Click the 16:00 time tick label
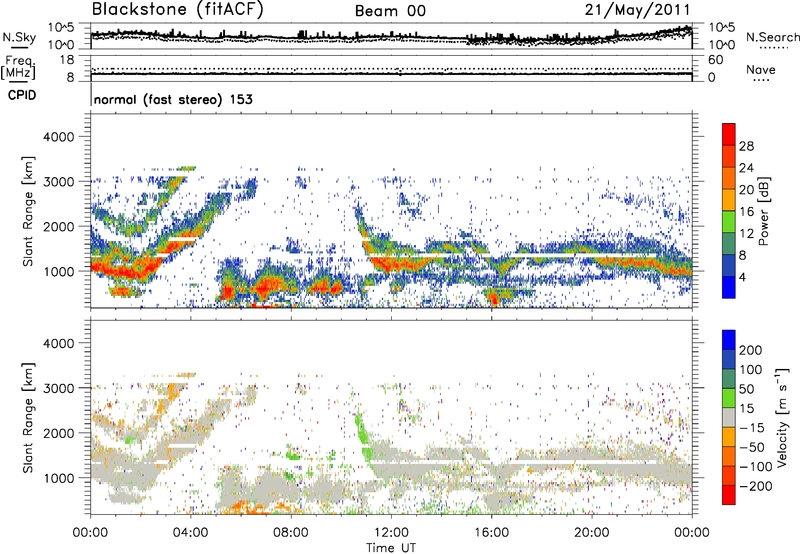The image size is (800, 554). [491, 533]
